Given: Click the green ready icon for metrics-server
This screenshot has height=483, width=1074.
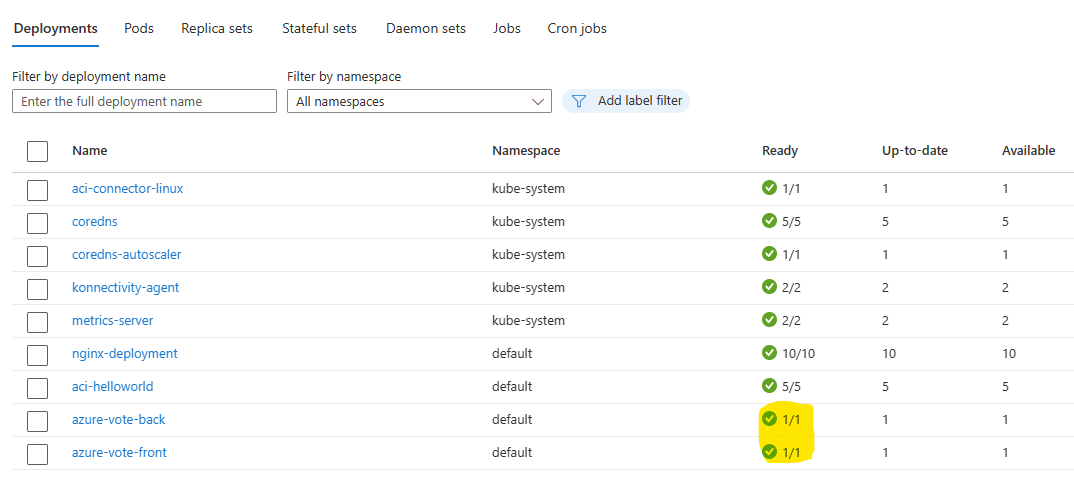Looking at the screenshot, I should click(x=769, y=320).
